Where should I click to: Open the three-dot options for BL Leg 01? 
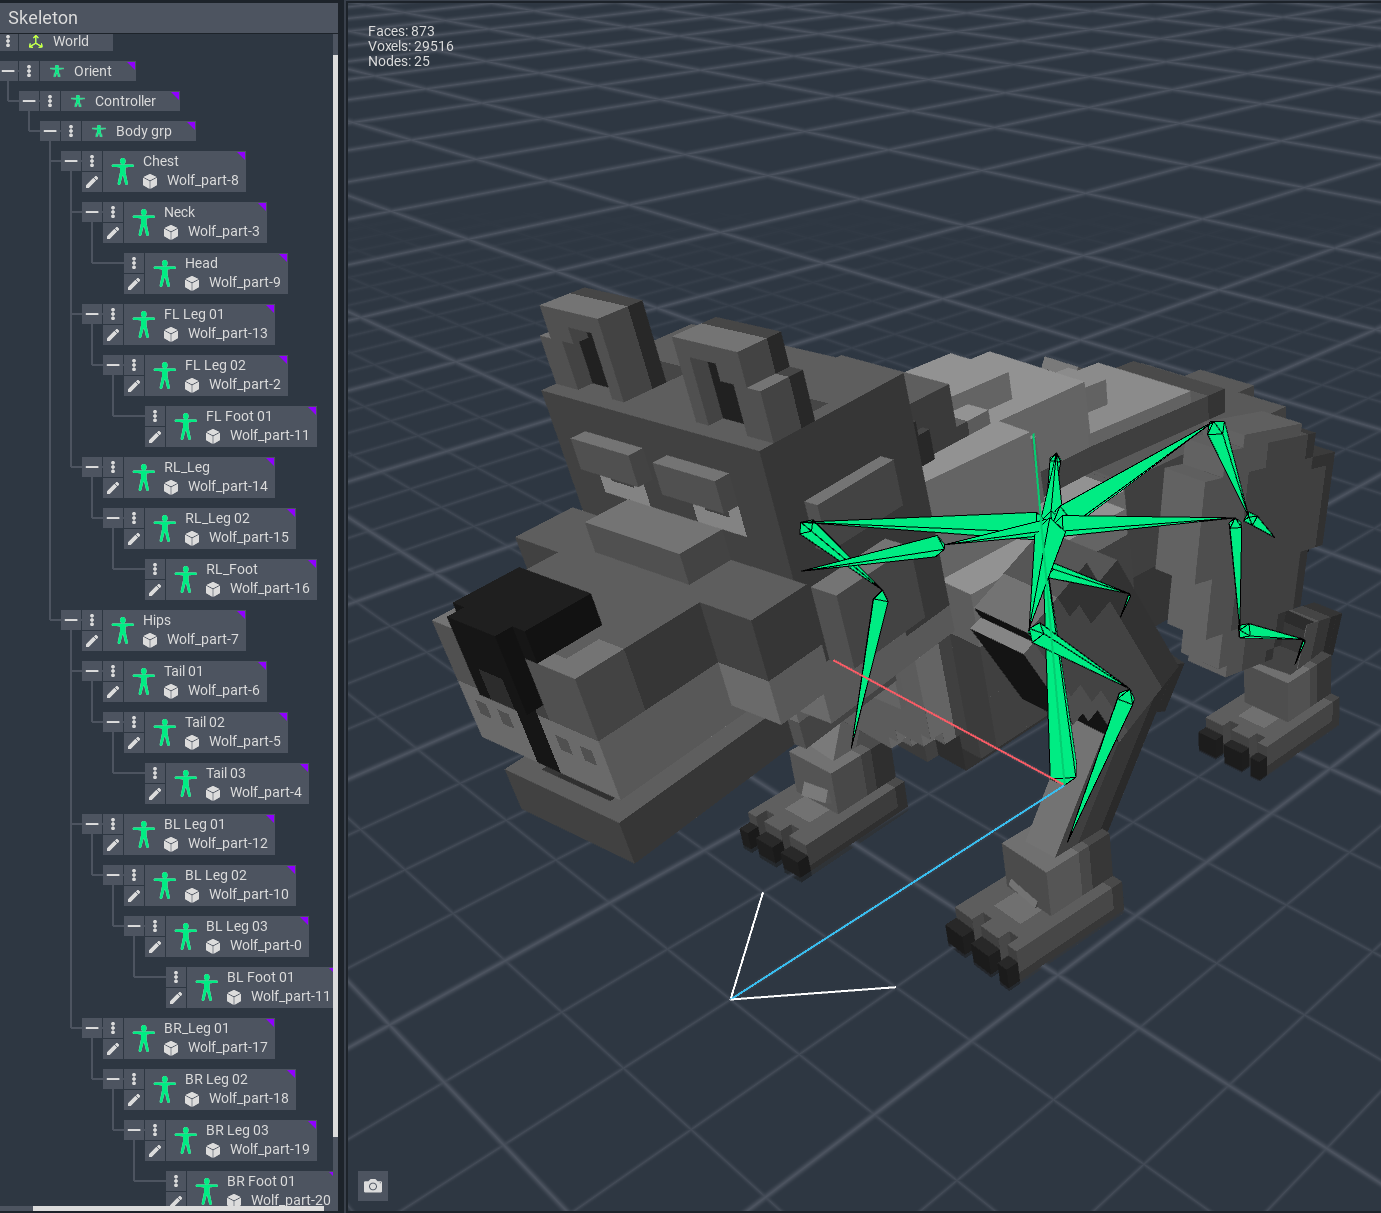tap(113, 824)
